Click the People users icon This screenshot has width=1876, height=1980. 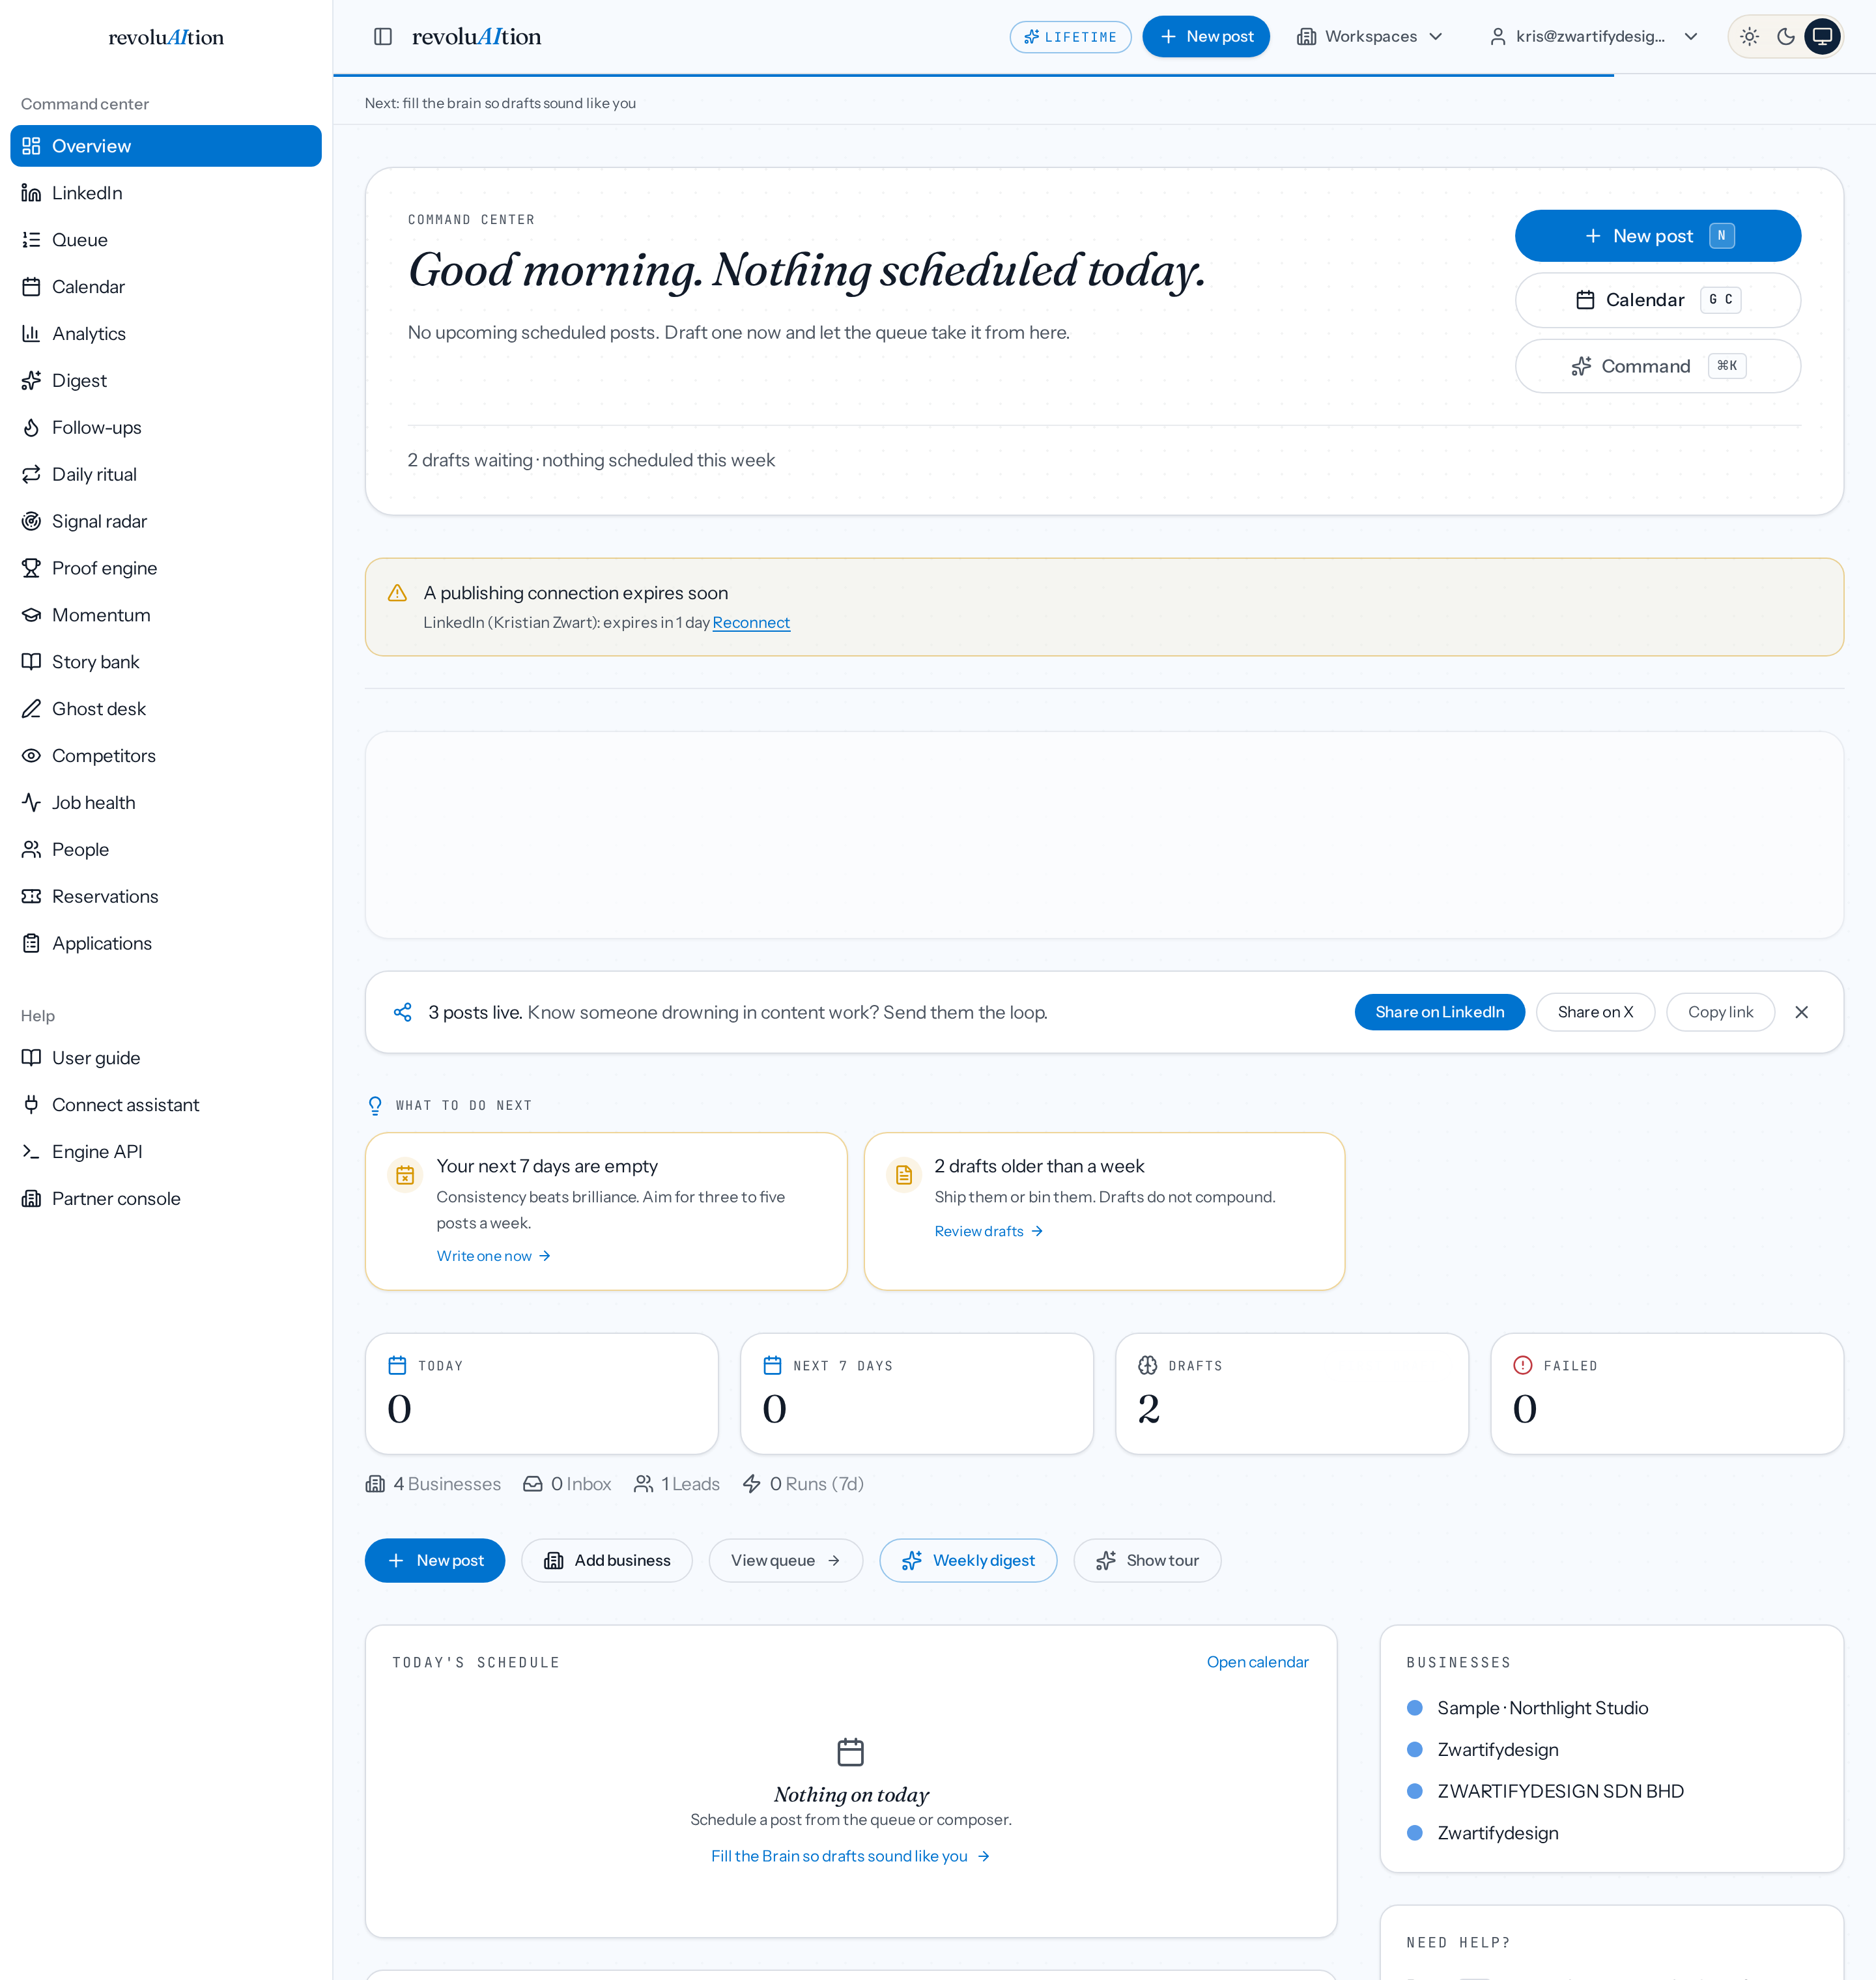pyautogui.click(x=32, y=850)
